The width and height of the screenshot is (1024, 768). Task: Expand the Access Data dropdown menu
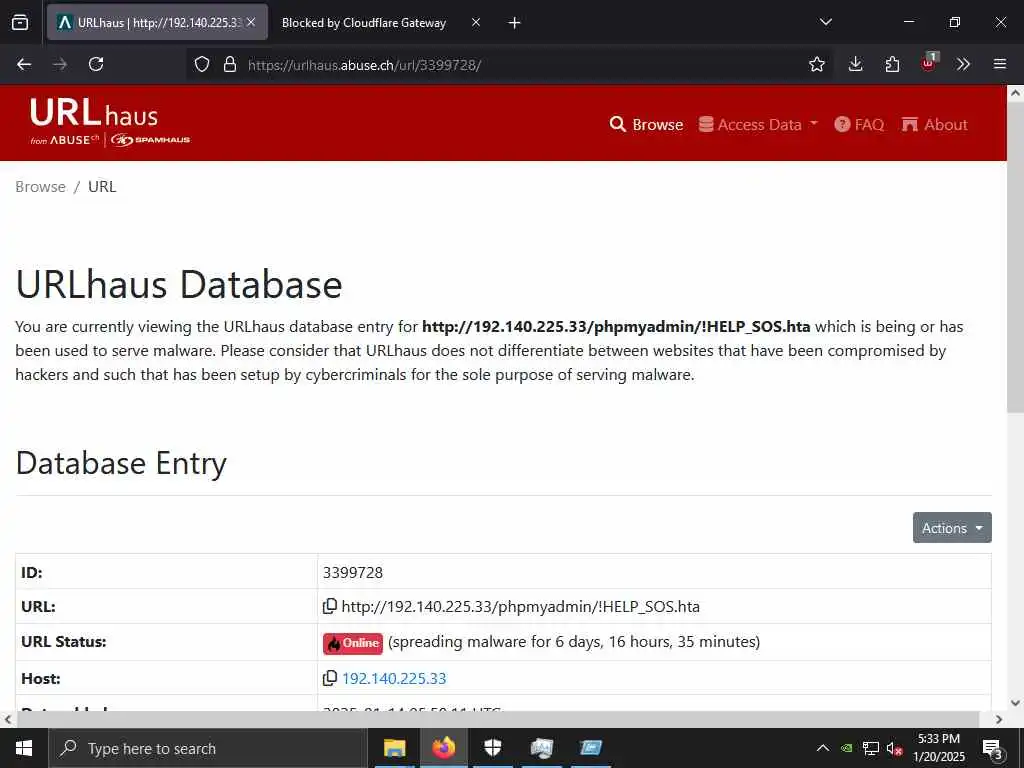[758, 124]
